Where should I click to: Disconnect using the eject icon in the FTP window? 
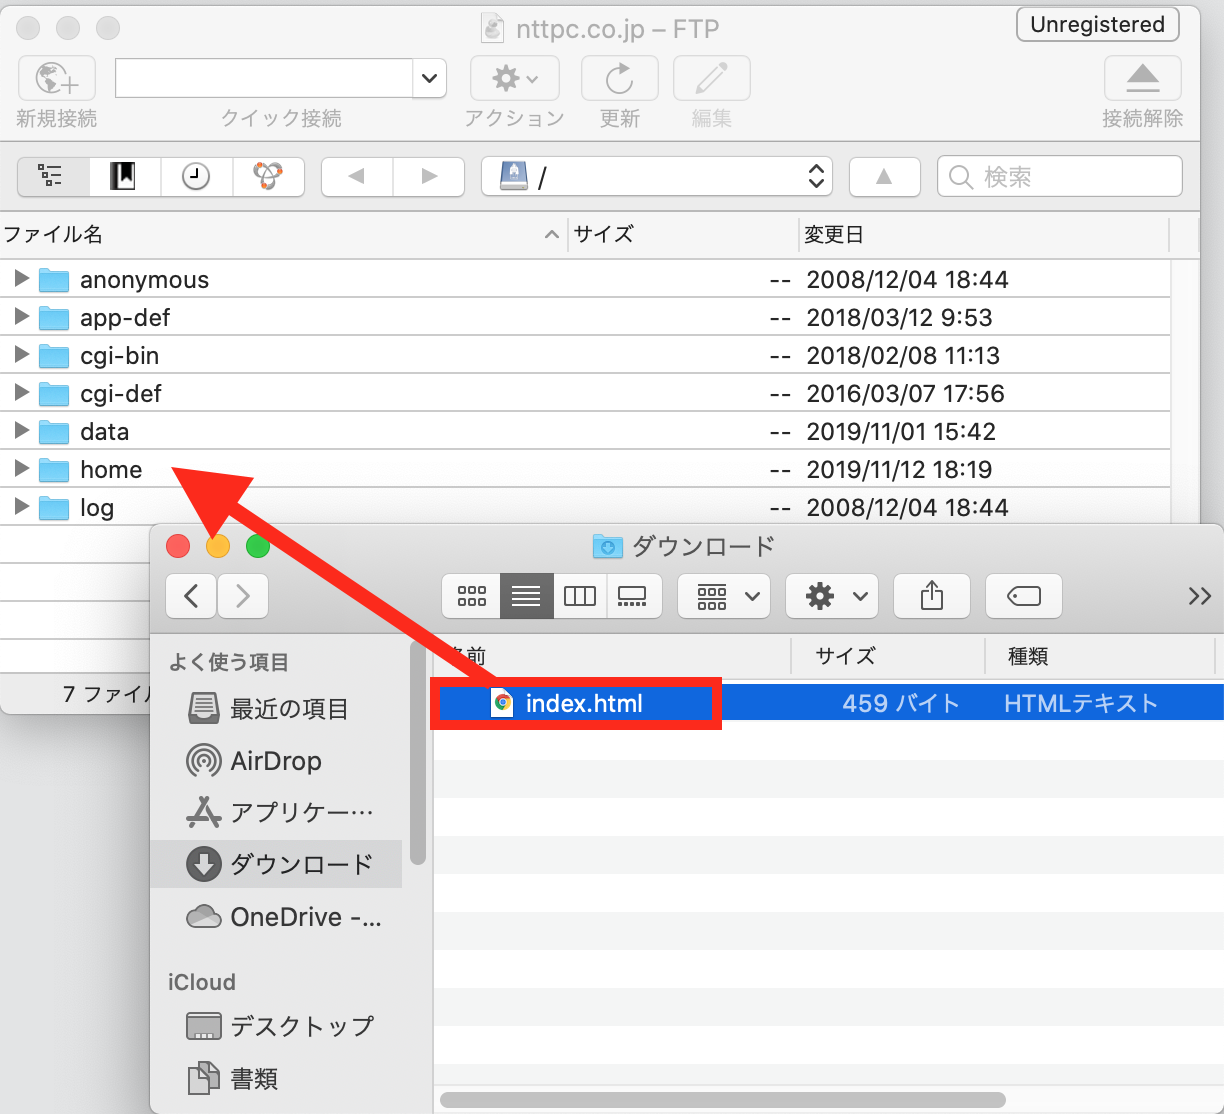1143,78
